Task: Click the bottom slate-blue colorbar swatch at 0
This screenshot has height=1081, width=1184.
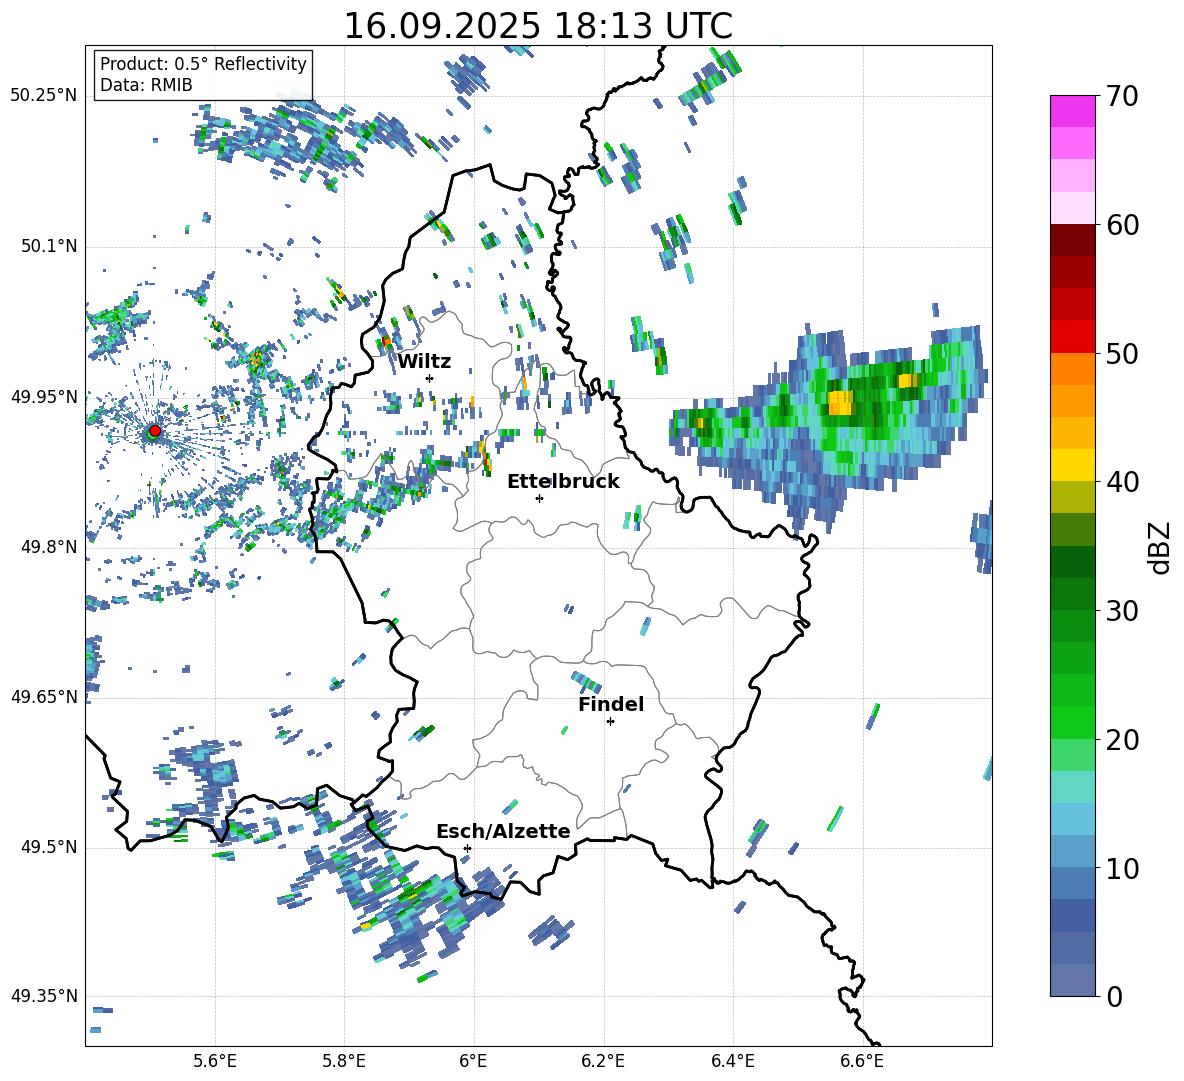Action: [1072, 981]
